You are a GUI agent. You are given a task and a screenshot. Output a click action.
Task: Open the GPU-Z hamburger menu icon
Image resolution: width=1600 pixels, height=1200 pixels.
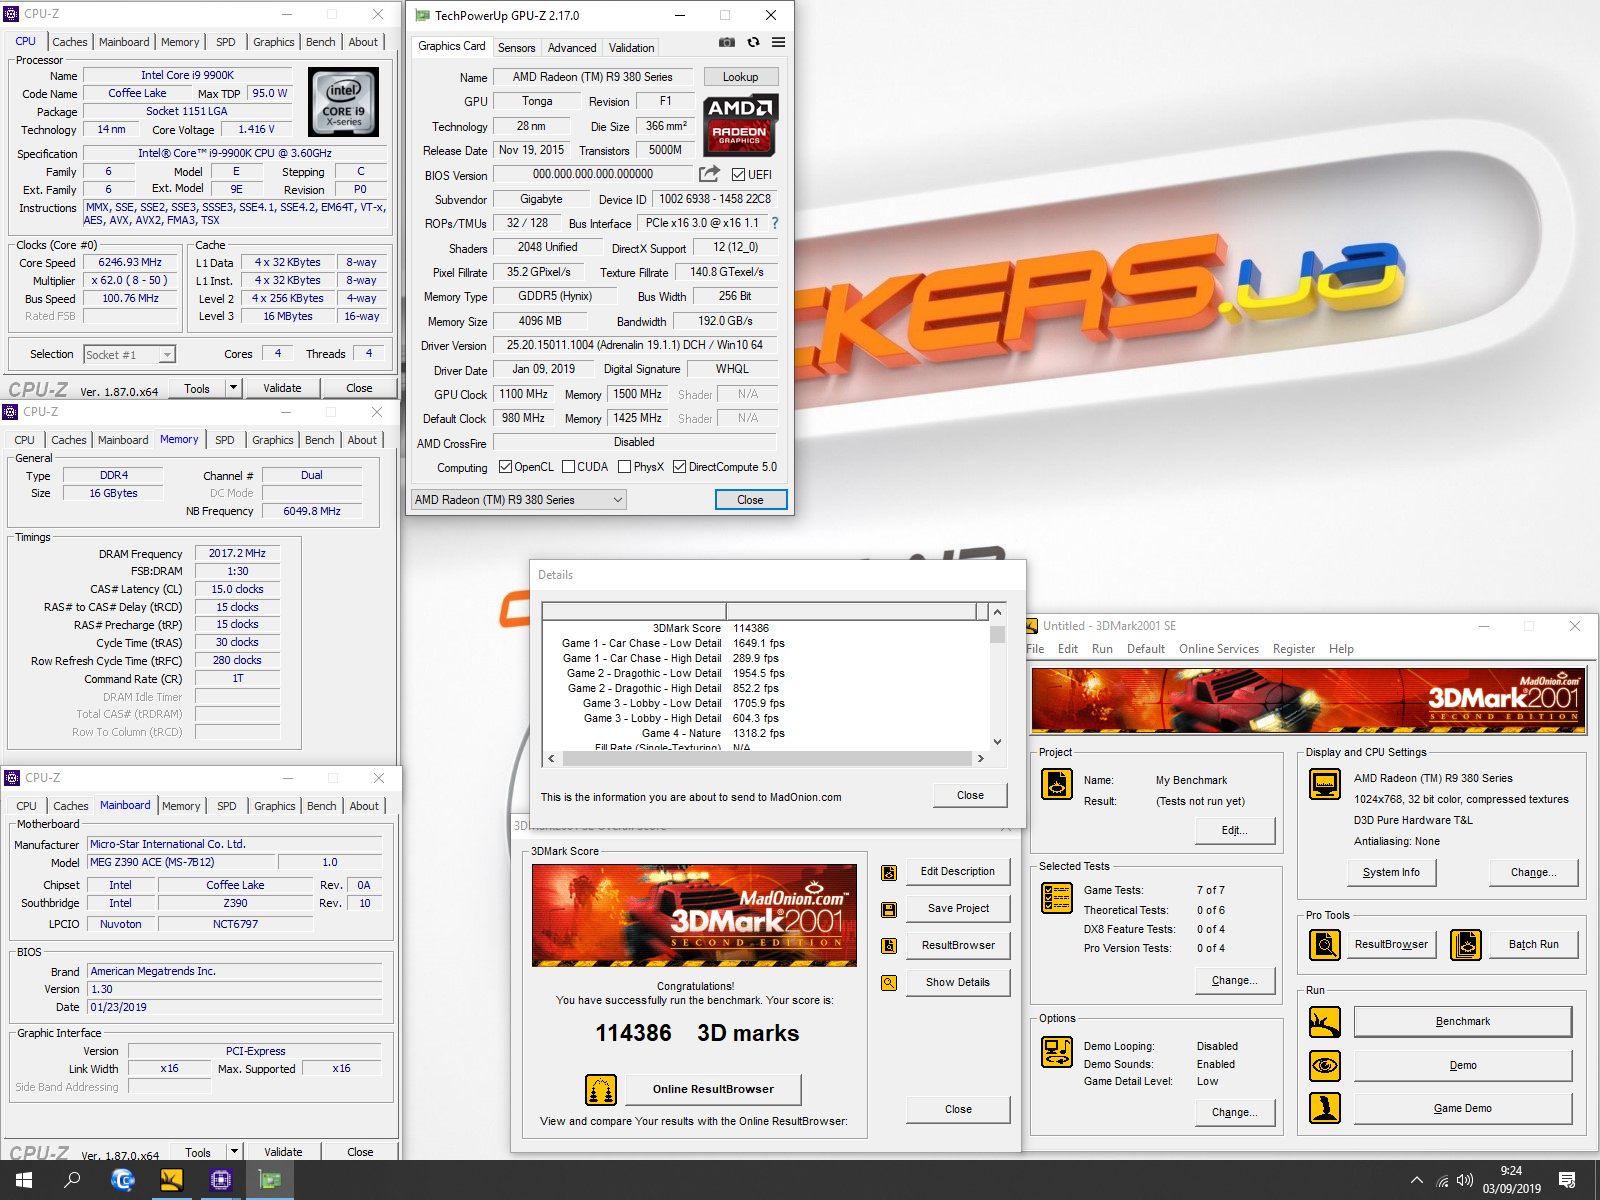pyautogui.click(x=778, y=42)
